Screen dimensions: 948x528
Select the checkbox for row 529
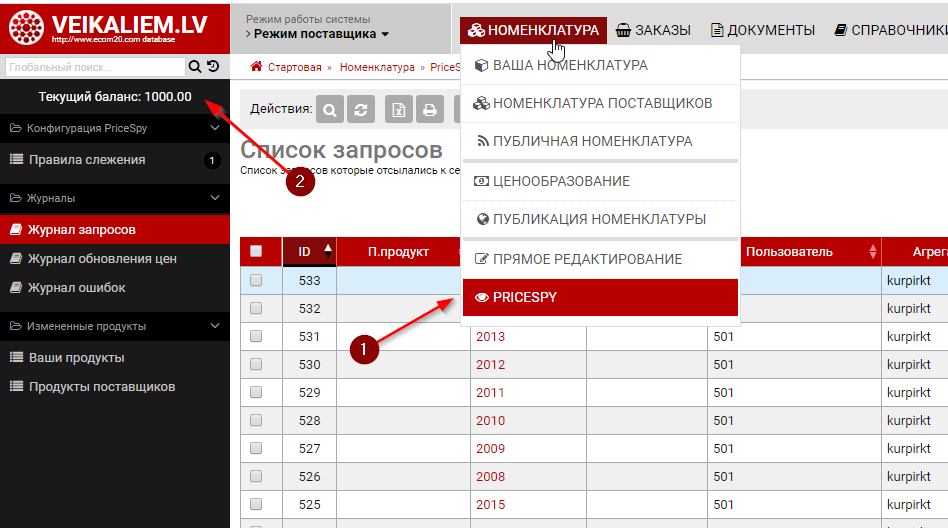pos(256,393)
